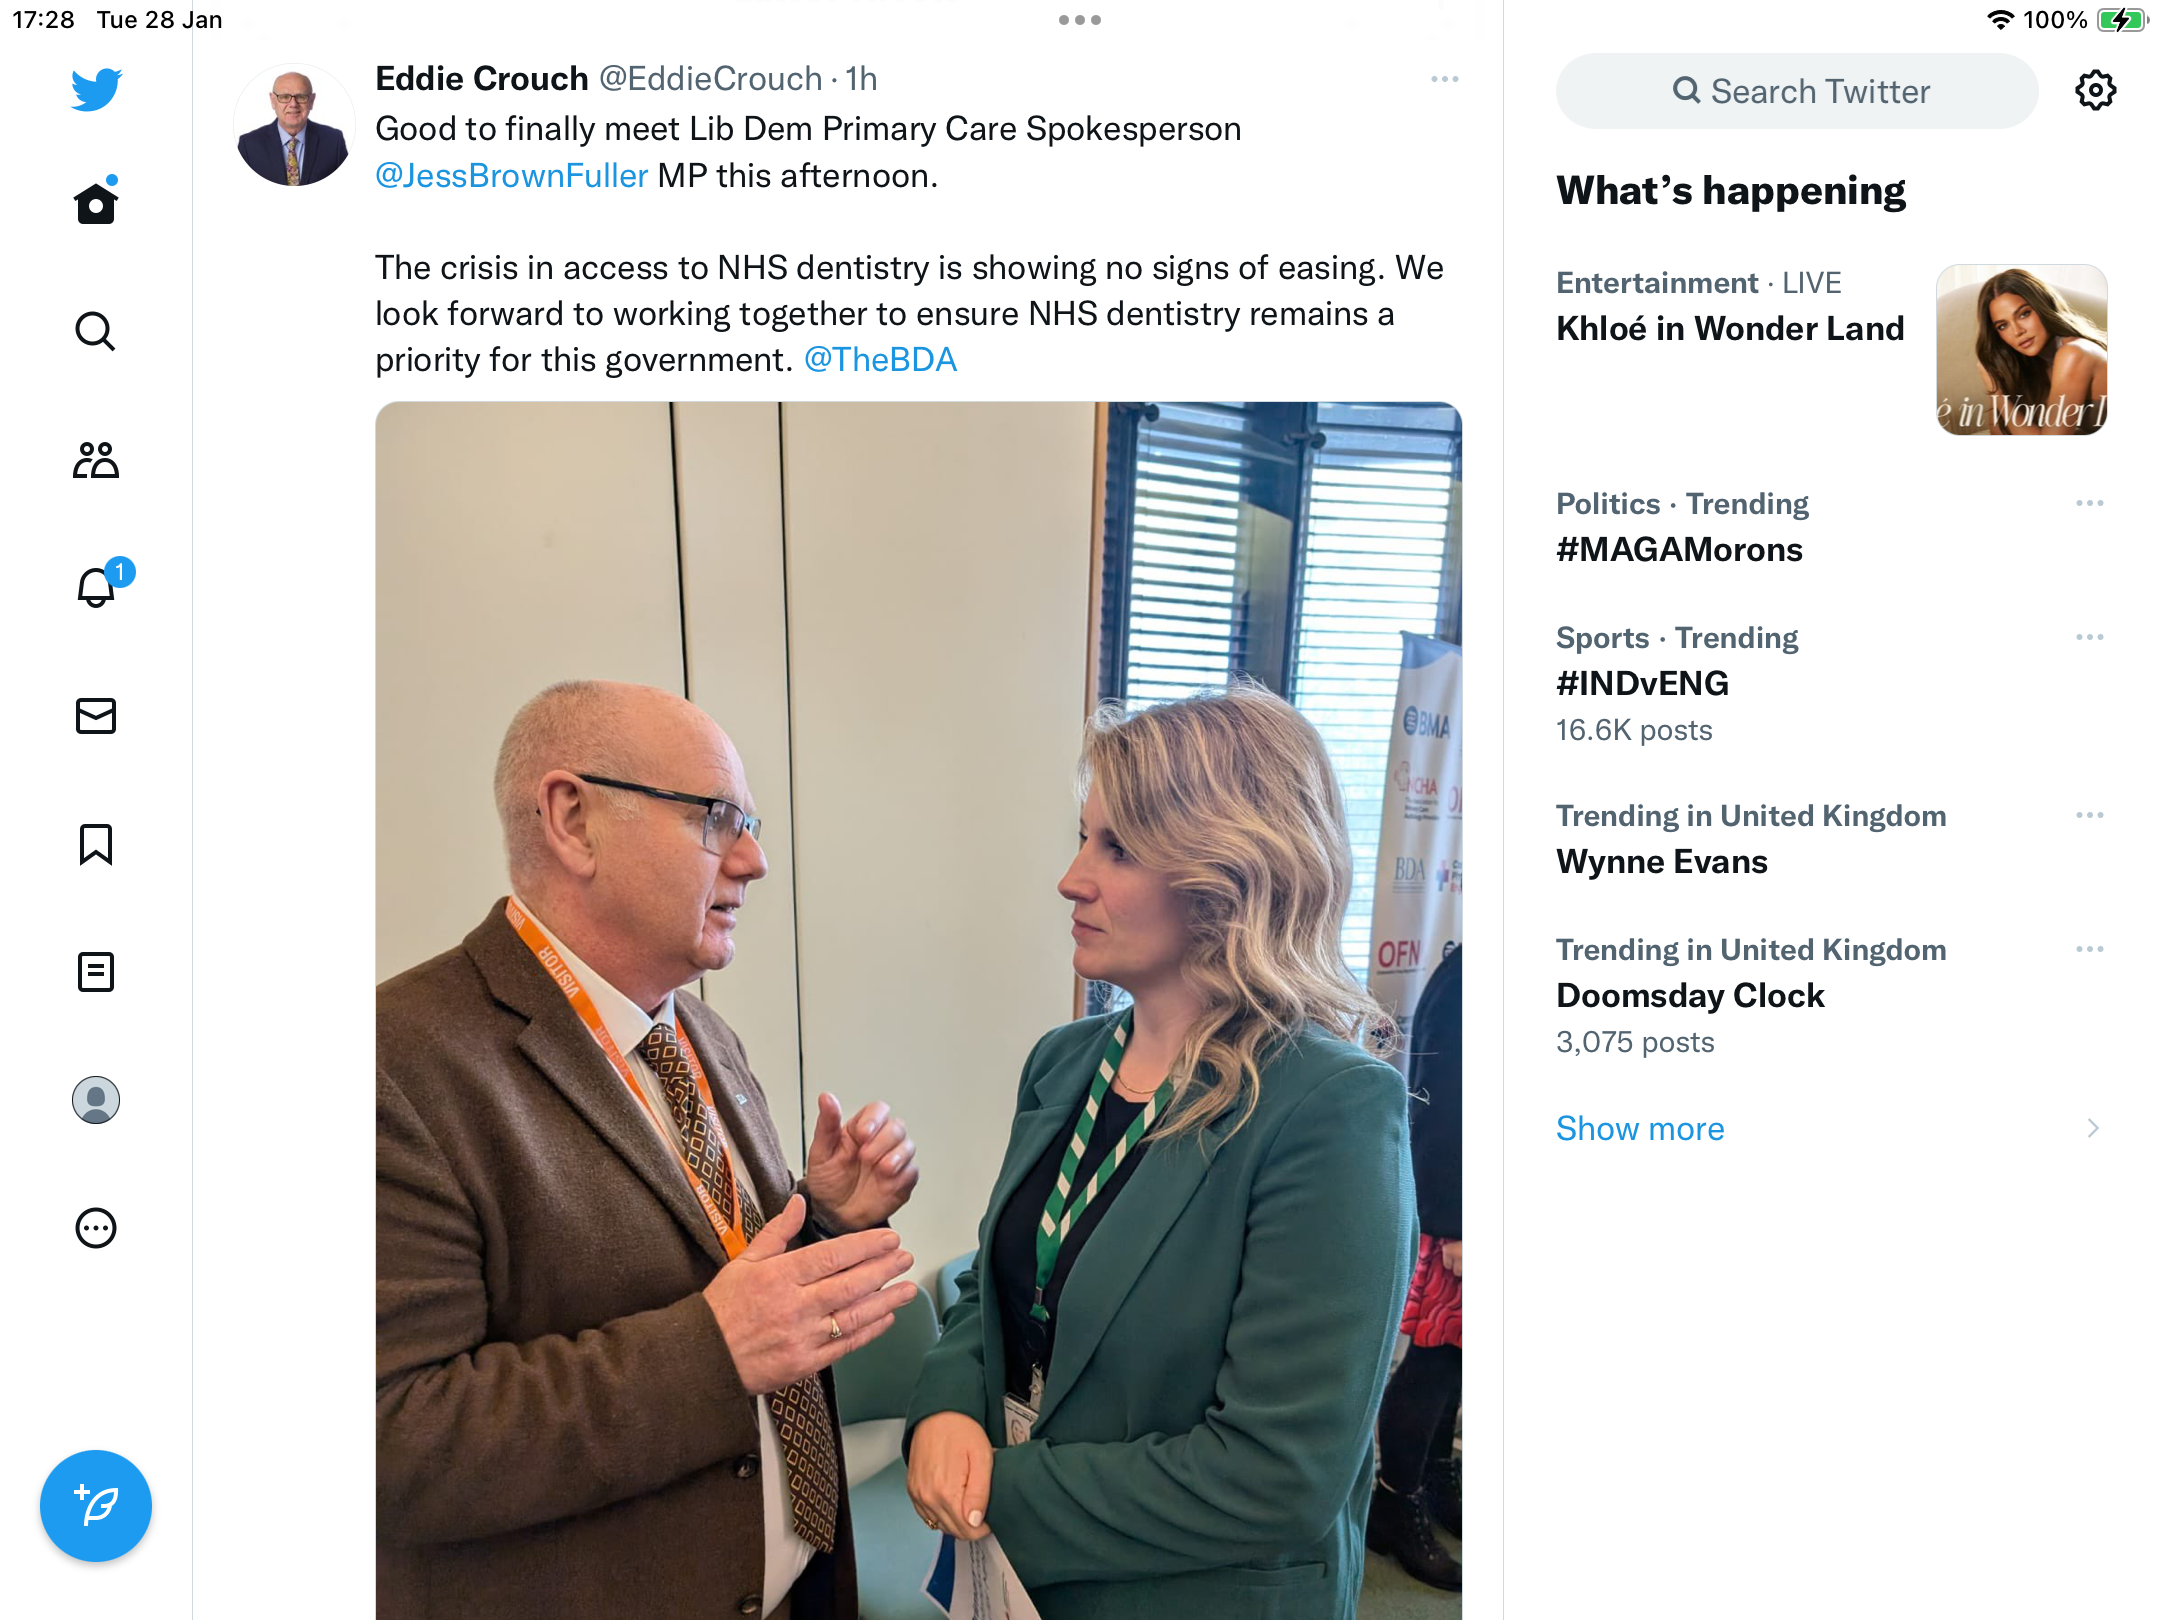This screenshot has height=1620, width=2160.
Task: Open Notifications bell with 1 badge
Action: [x=100, y=585]
